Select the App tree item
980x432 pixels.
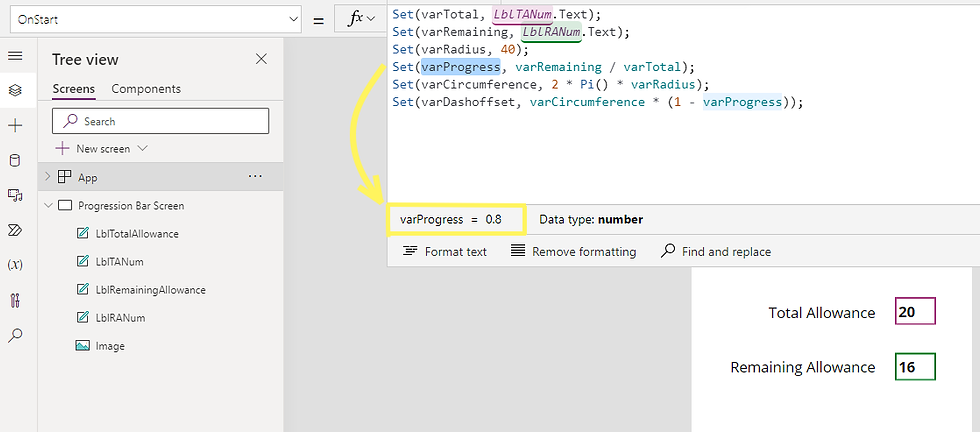(161, 177)
